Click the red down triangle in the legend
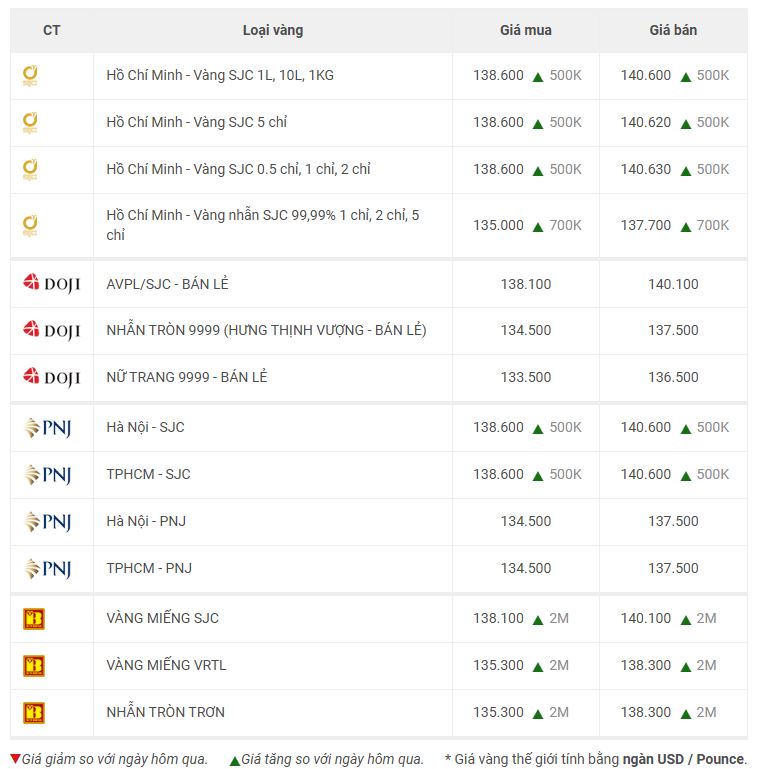This screenshot has width=763, height=769. pyautogui.click(x=15, y=758)
